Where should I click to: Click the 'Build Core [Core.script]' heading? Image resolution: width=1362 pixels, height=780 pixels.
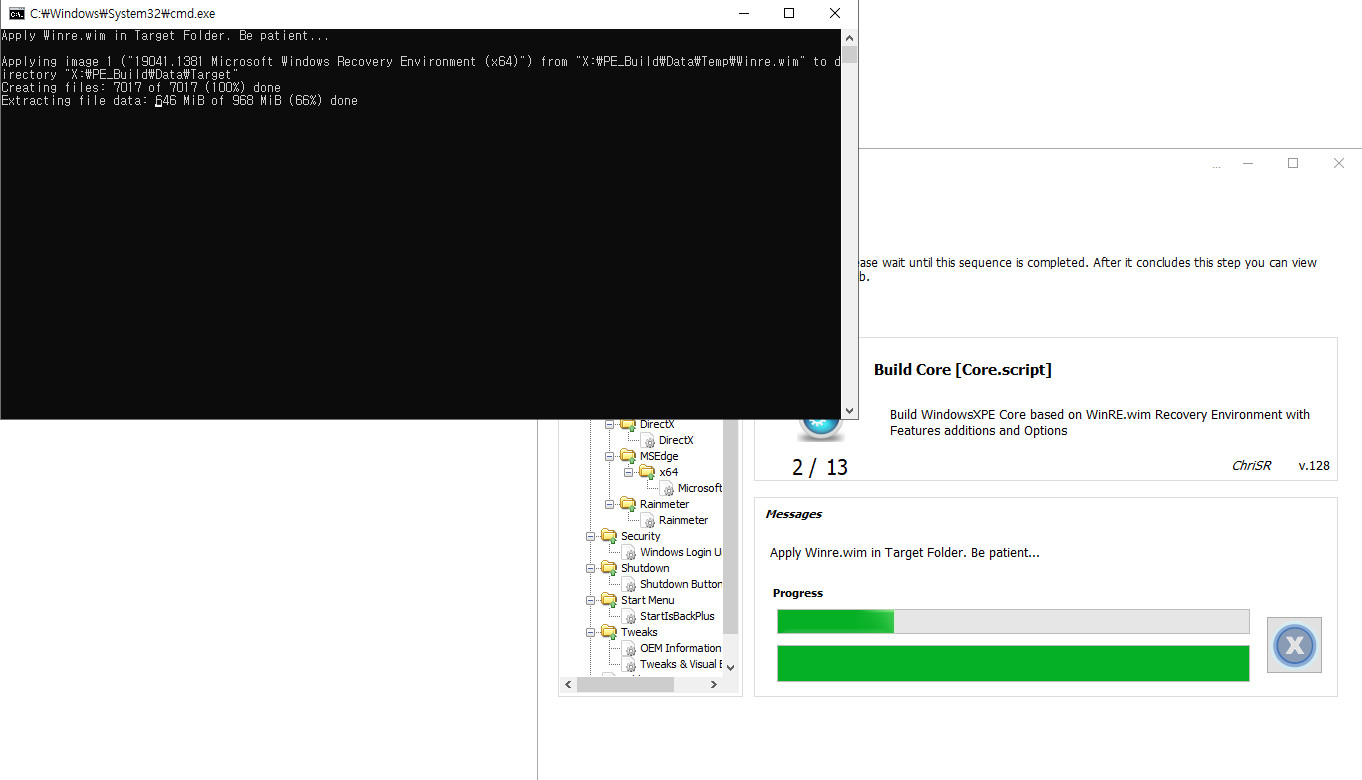point(963,370)
